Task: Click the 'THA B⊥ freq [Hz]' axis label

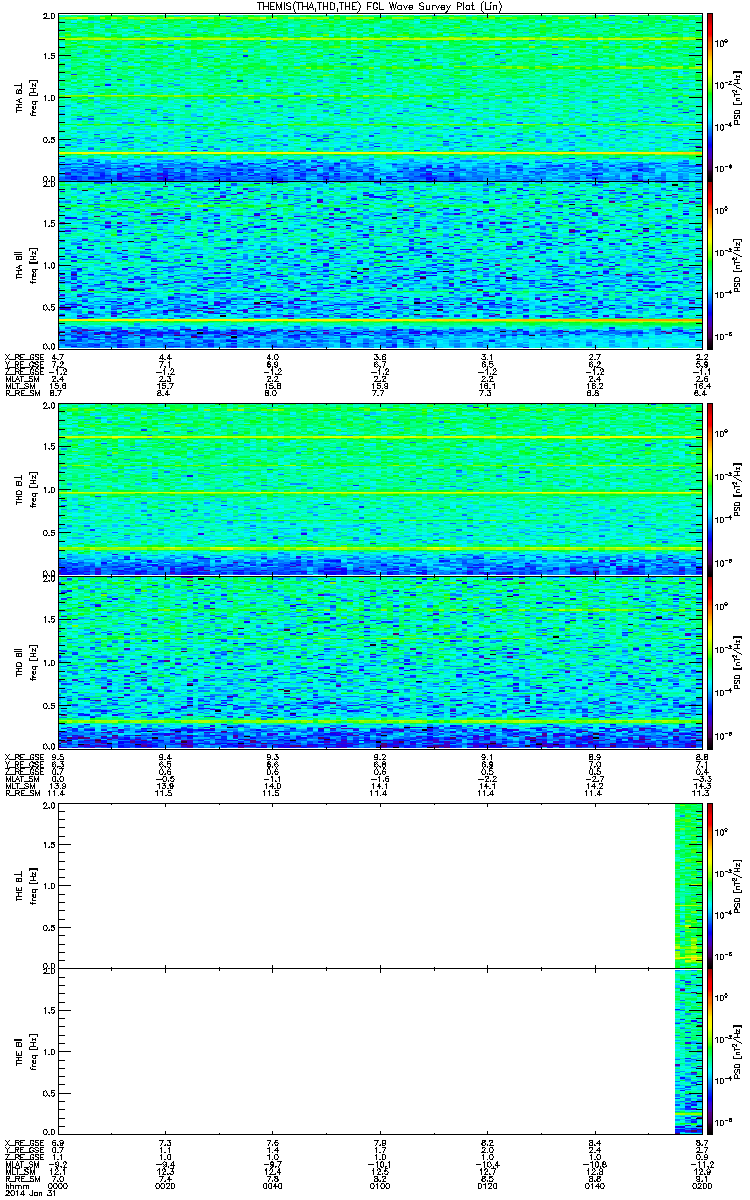Action: pos(25,97)
